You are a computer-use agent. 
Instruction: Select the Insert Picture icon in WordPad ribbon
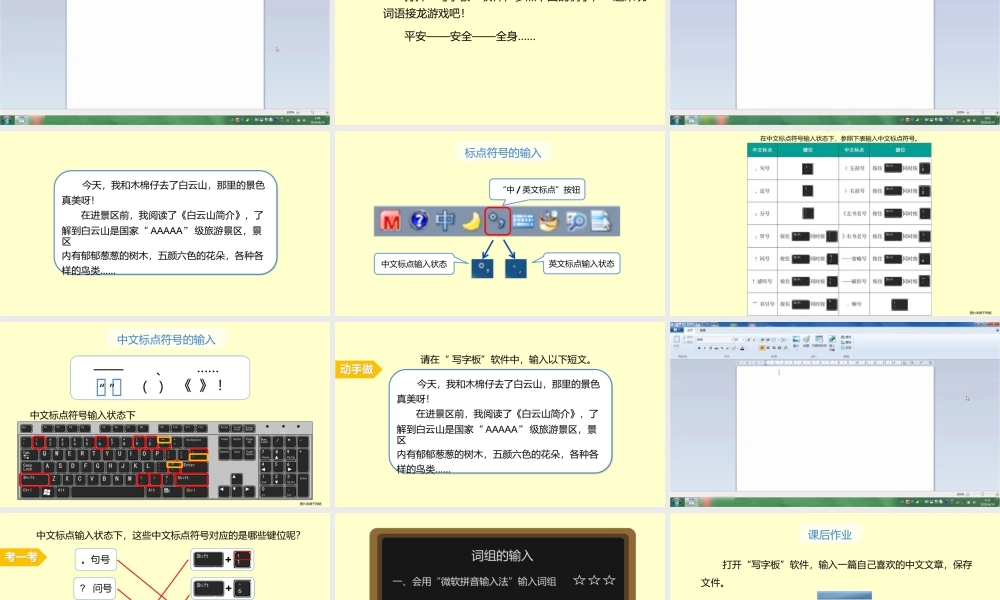point(796,340)
